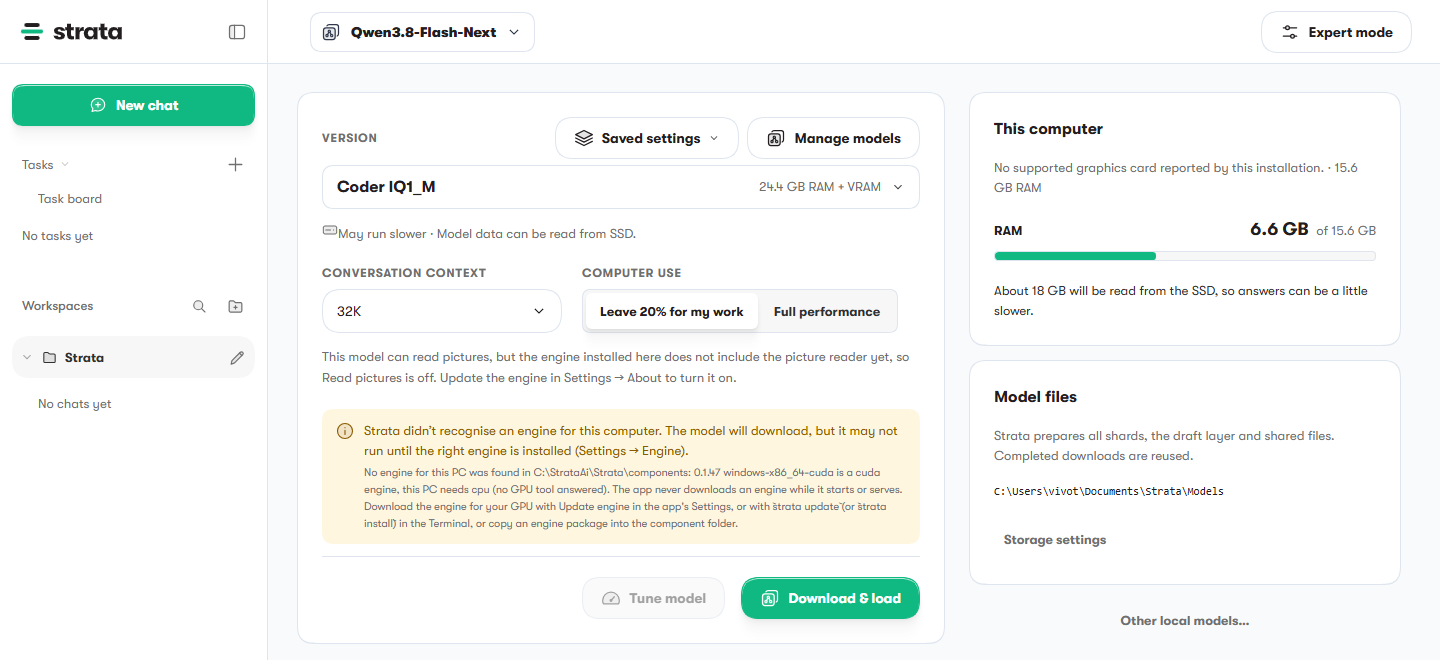The height and width of the screenshot is (660, 1440).
Task: Select Leave 20% for my work
Action: point(671,312)
